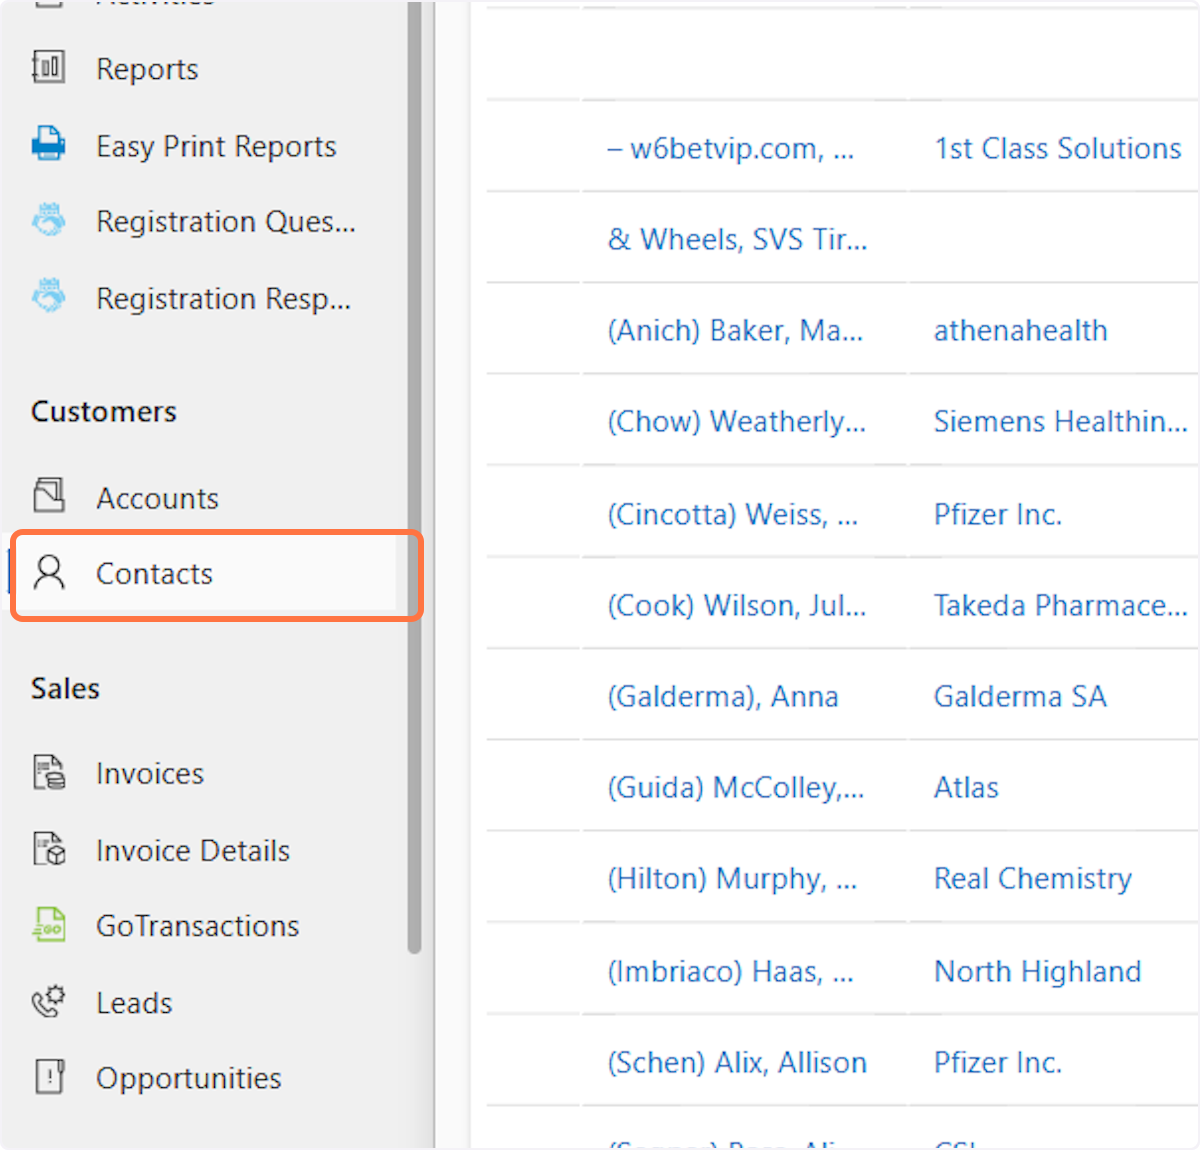Open contact (Anich) Baker link
This screenshot has width=1200, height=1150.
click(x=735, y=331)
